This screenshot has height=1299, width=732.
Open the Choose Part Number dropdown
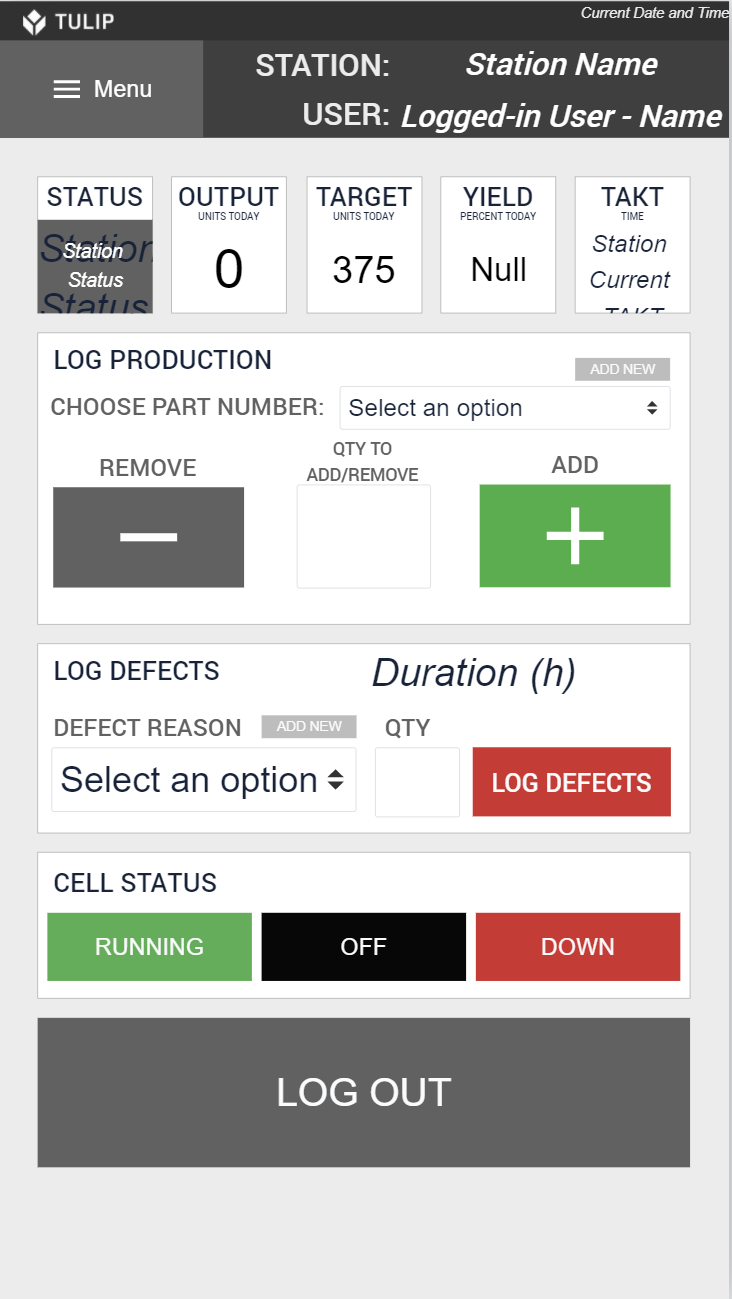(x=490, y=408)
